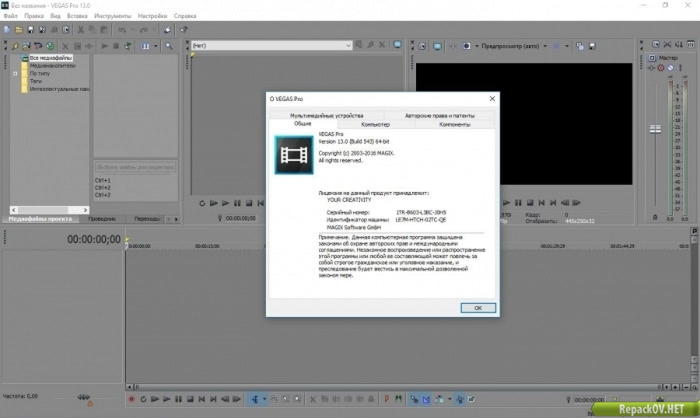This screenshot has width=700, height=418.
Task: Open the Options (Настройки) menu
Action: coord(152,16)
